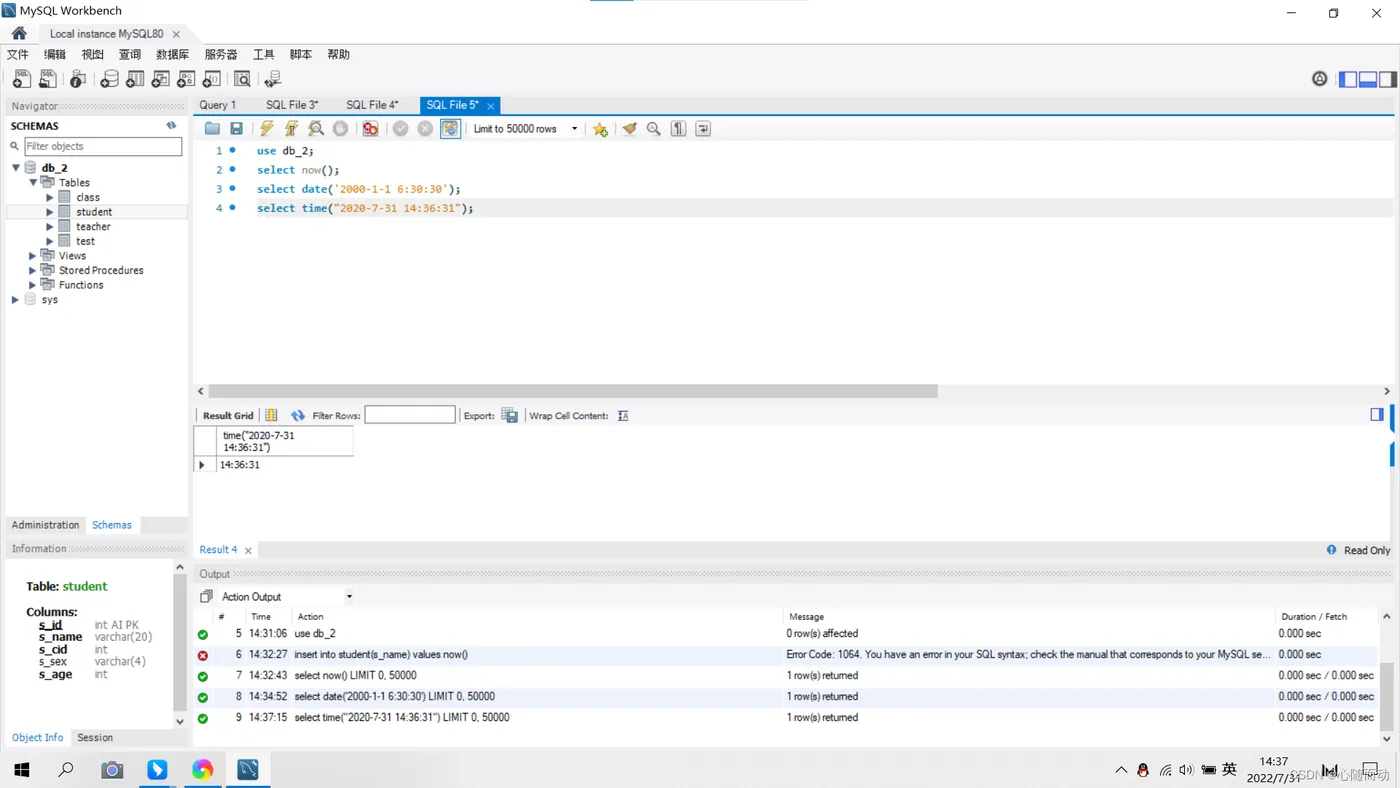Image resolution: width=1400 pixels, height=788 pixels.
Task: Reconnect to DBMS icon
Action: click(272, 79)
